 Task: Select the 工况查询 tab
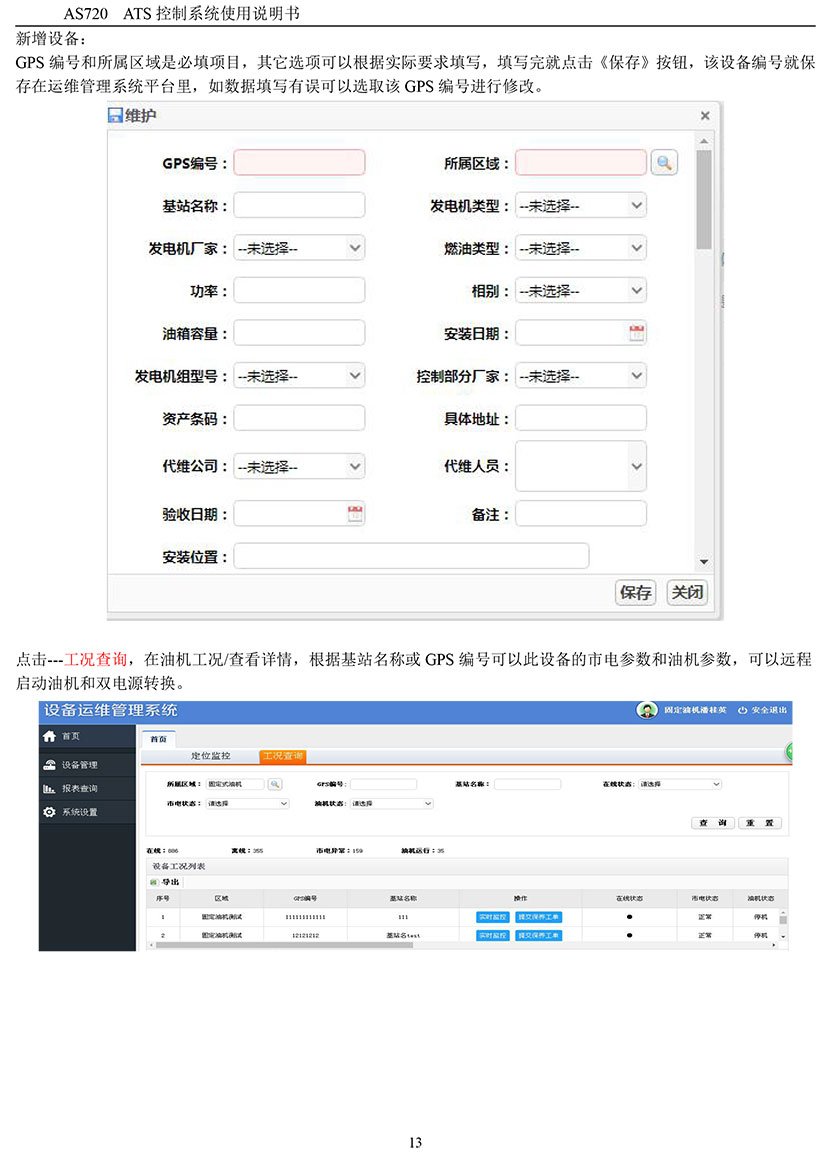click(x=281, y=756)
